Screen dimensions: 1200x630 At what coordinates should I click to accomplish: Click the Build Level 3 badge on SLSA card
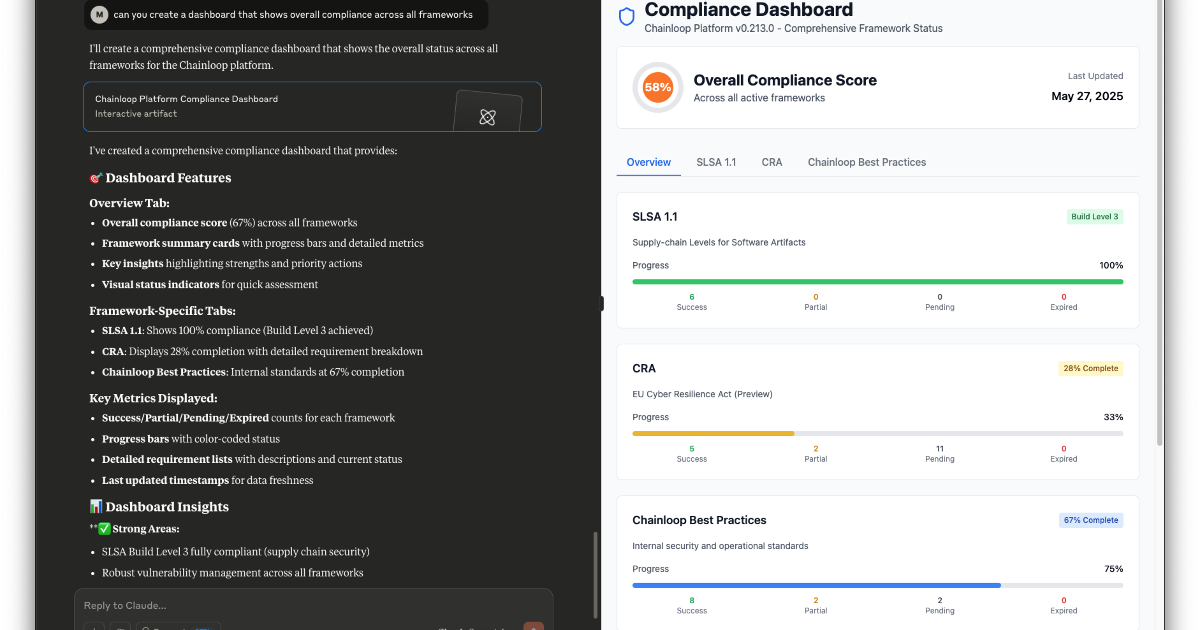click(1094, 216)
